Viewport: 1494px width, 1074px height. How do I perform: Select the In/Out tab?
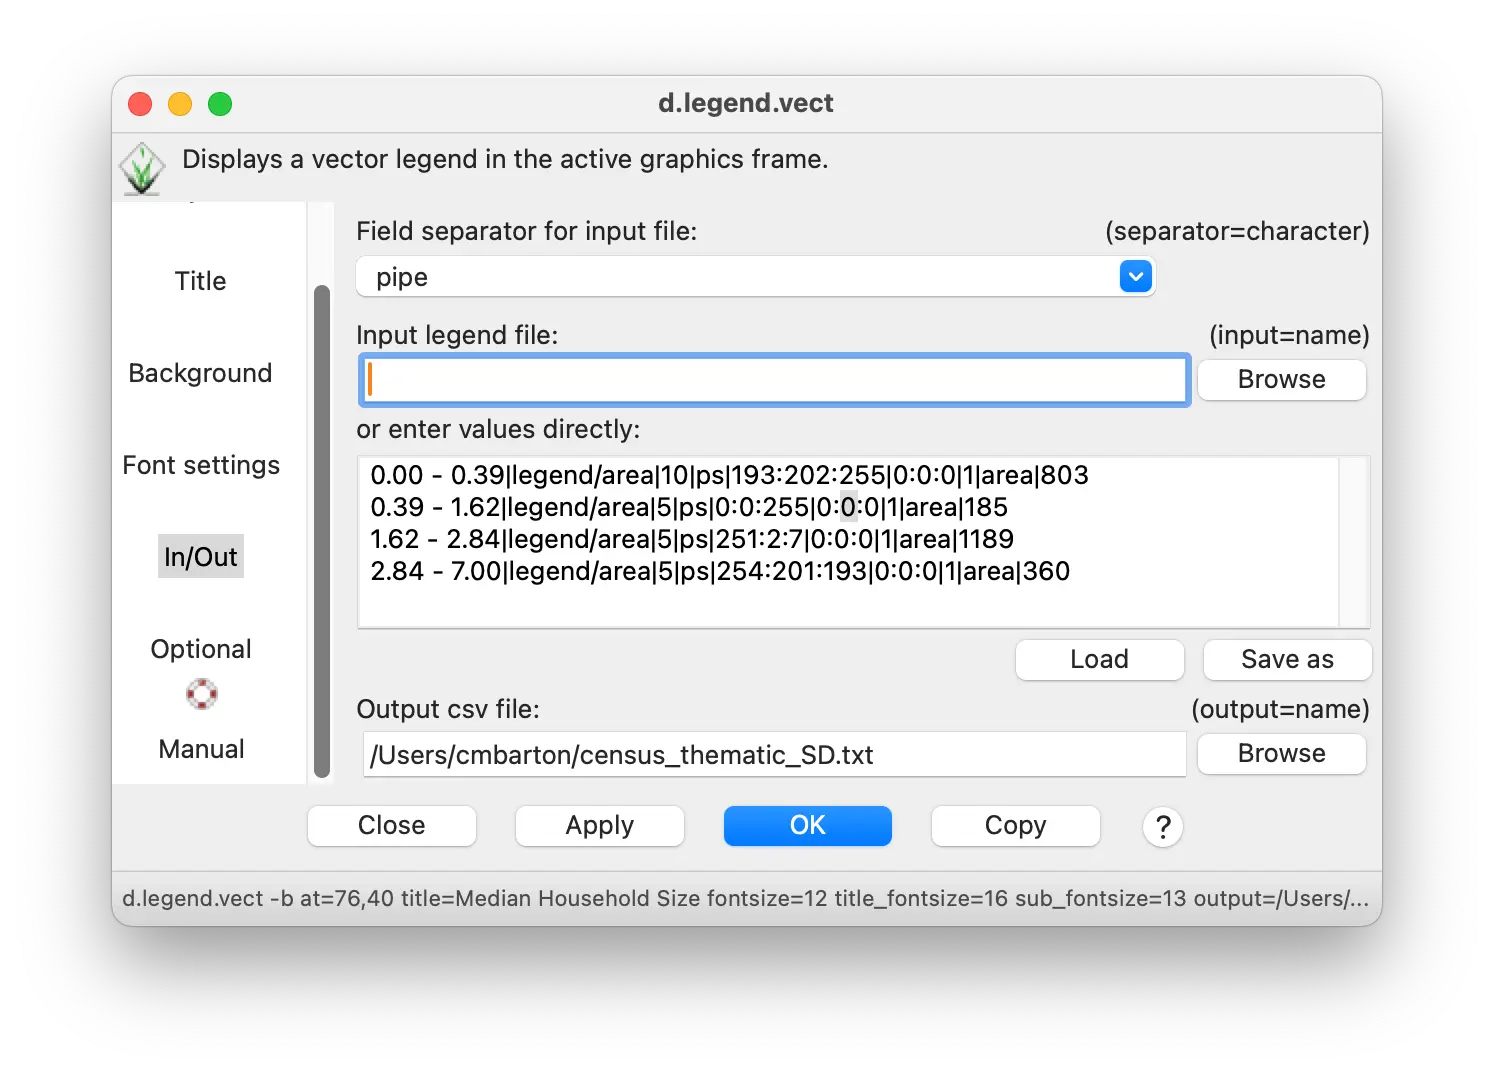pyautogui.click(x=201, y=557)
